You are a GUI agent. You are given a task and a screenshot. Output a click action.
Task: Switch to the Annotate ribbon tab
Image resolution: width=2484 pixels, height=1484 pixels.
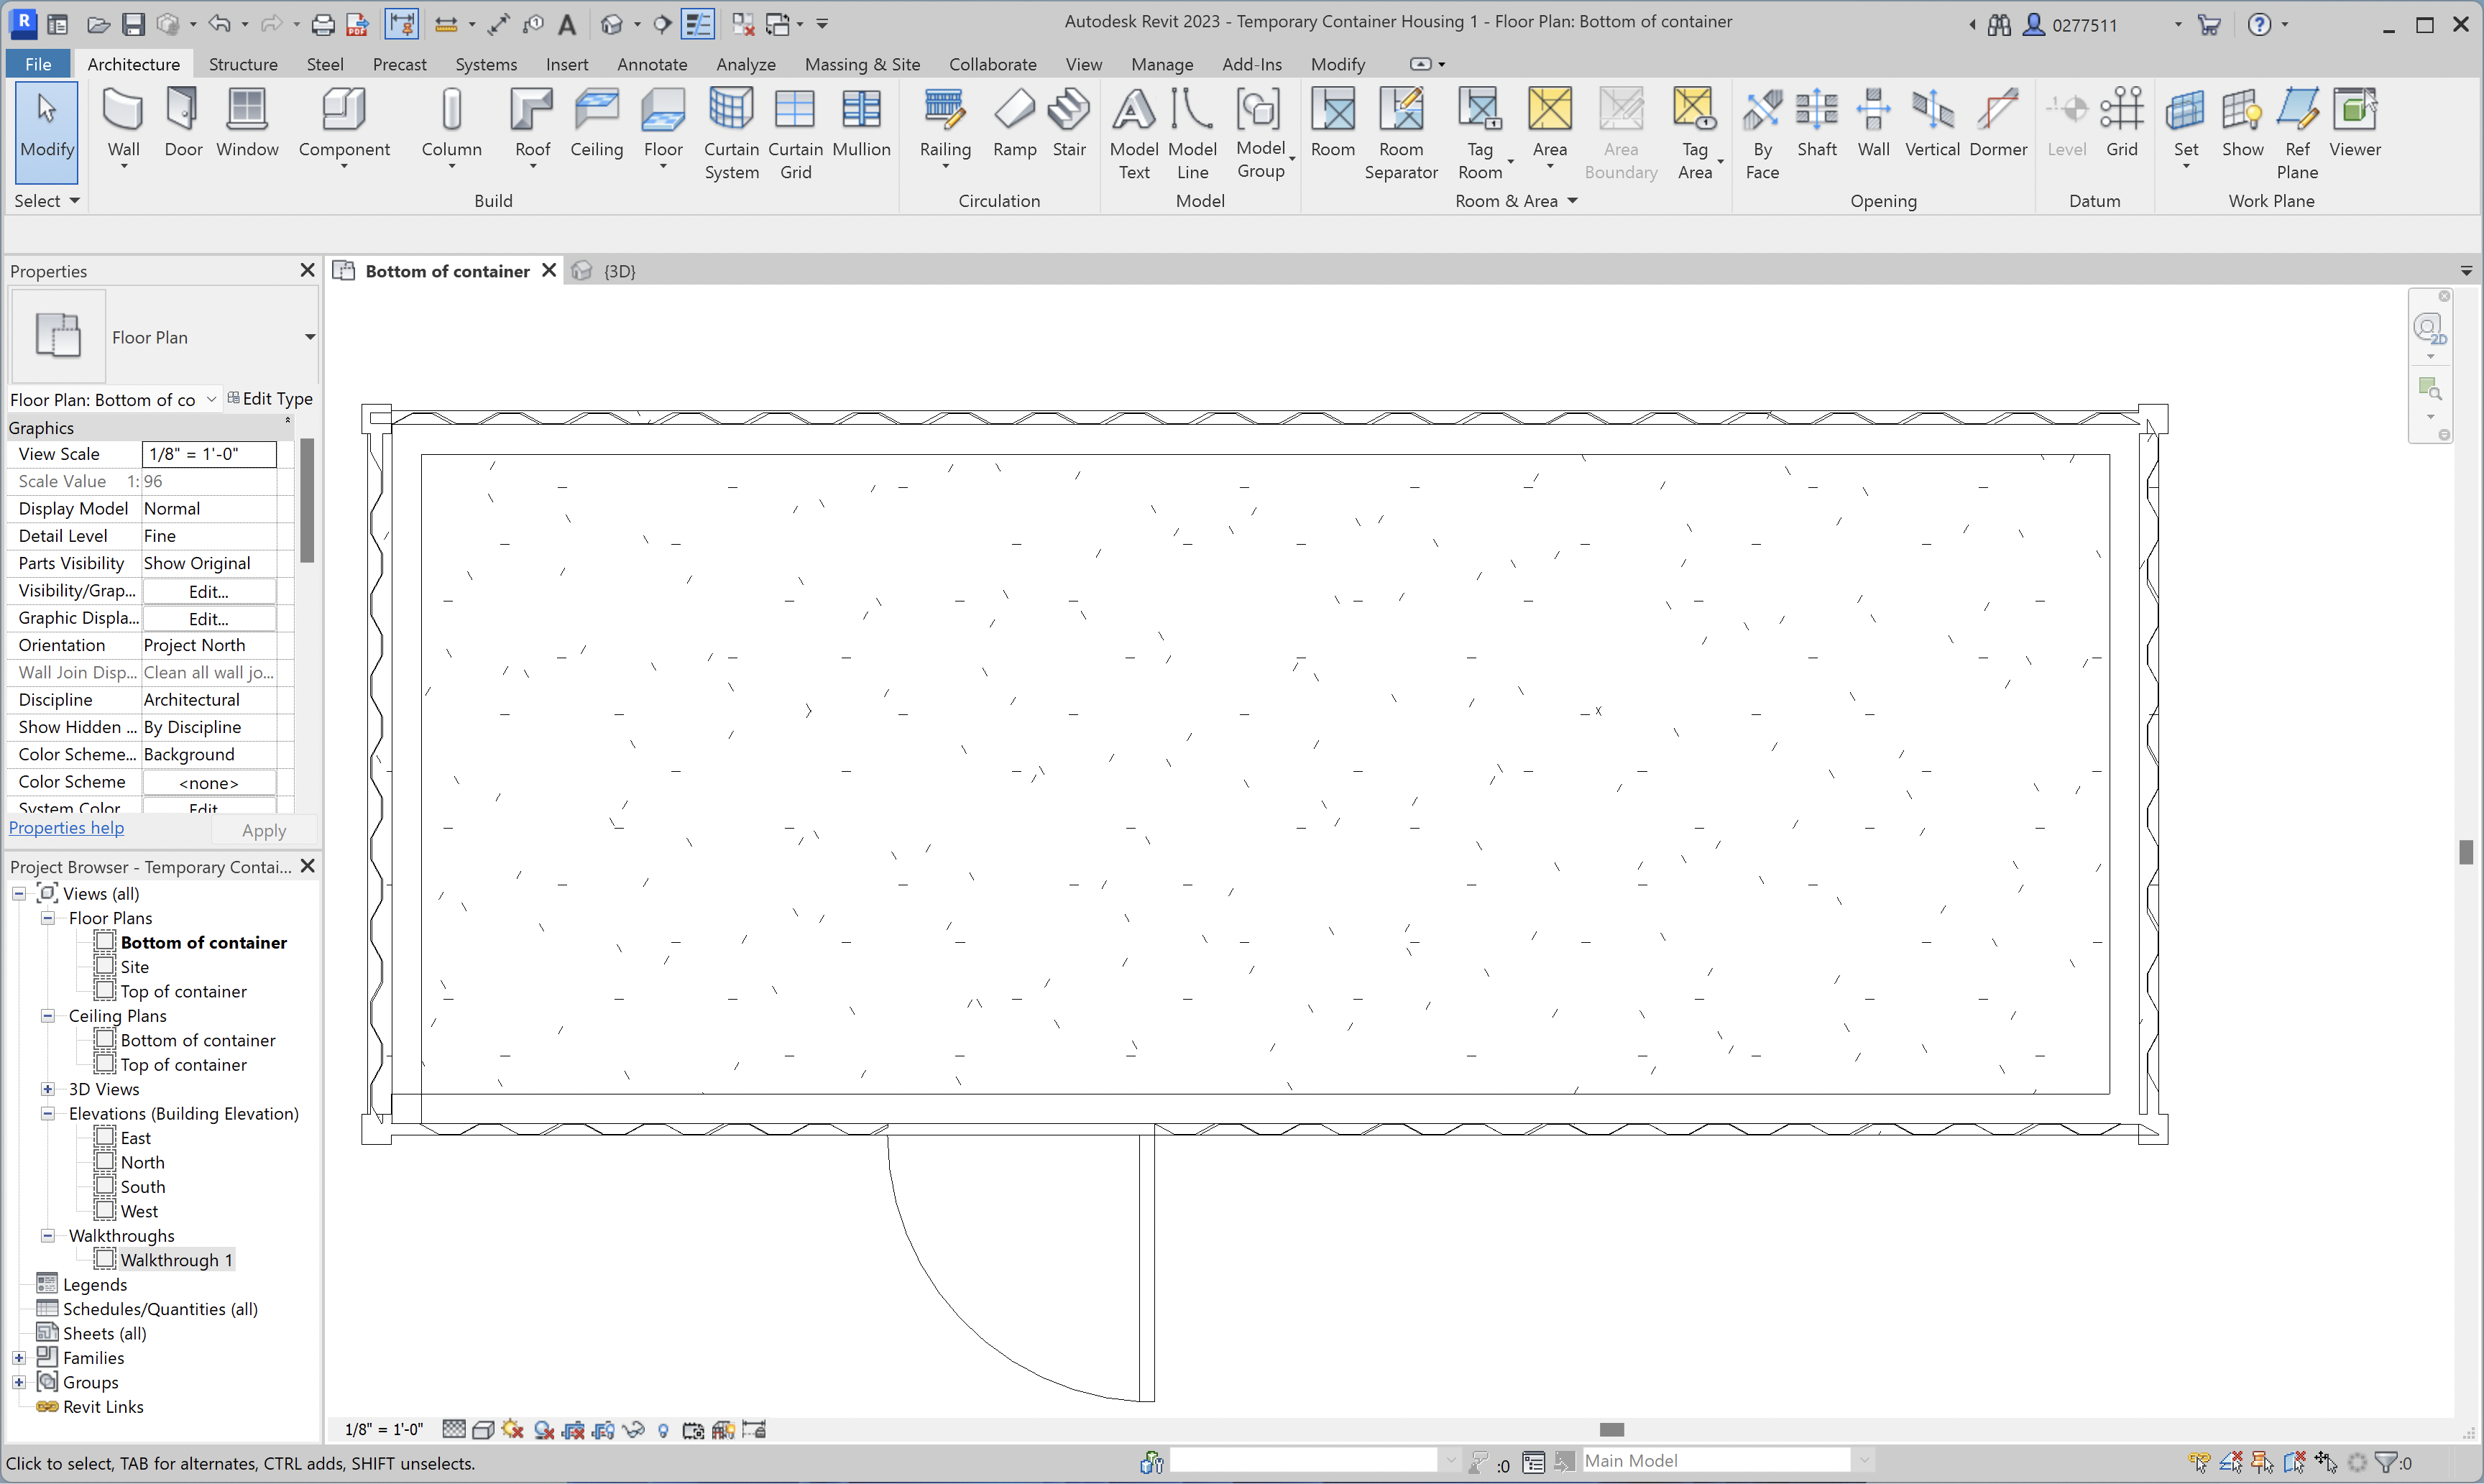pyautogui.click(x=651, y=63)
